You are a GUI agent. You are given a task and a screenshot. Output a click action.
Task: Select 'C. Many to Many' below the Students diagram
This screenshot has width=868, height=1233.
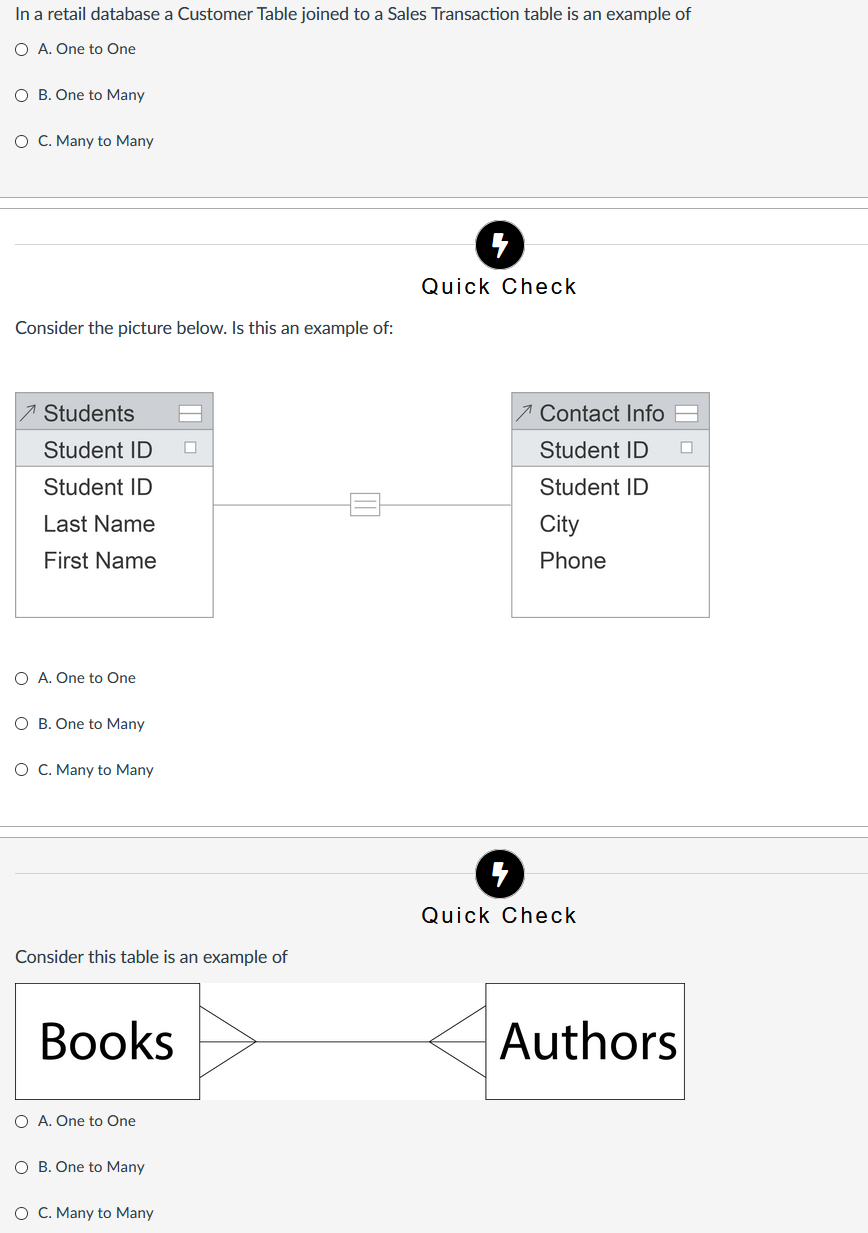(x=21, y=770)
